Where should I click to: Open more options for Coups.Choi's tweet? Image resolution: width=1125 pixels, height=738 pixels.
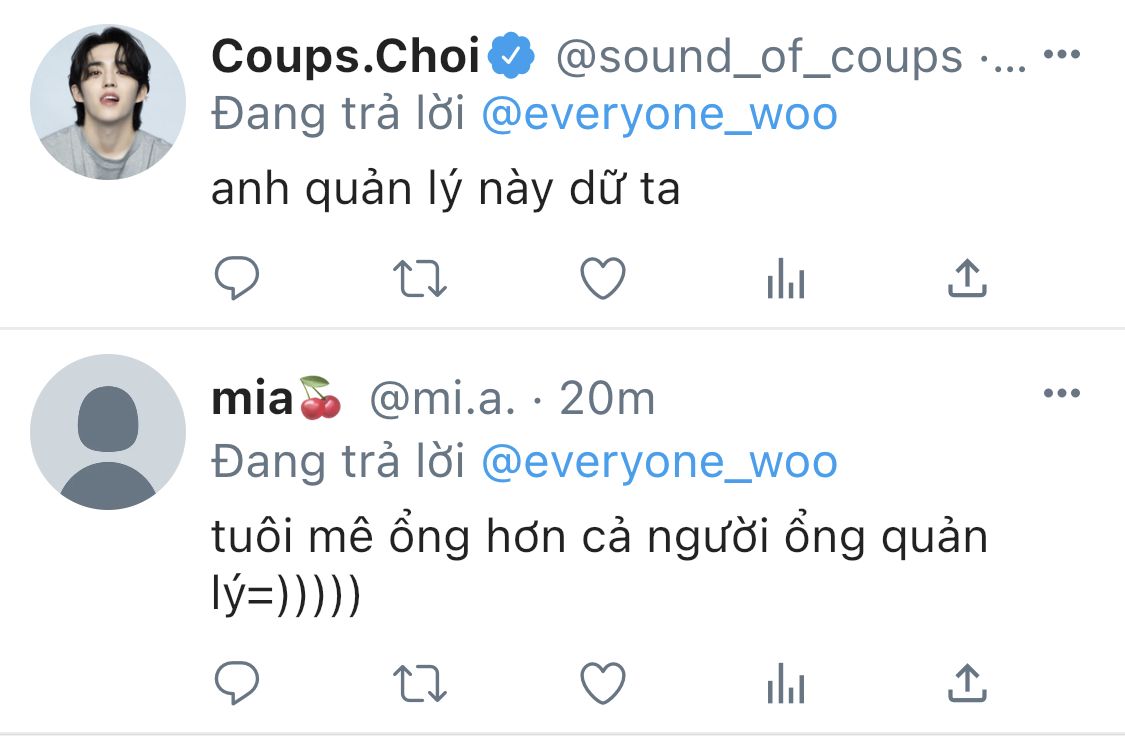point(1062,55)
